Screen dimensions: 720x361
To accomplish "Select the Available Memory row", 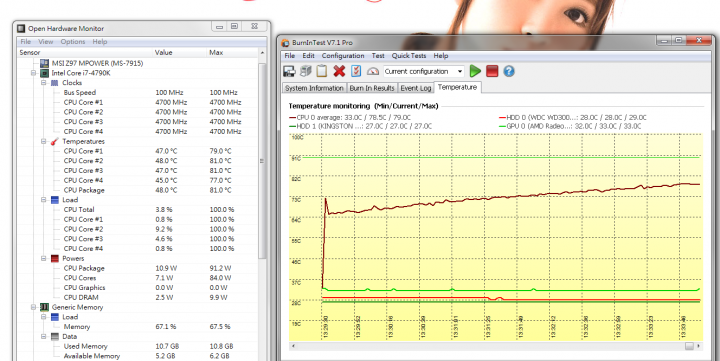I will coord(138,356).
